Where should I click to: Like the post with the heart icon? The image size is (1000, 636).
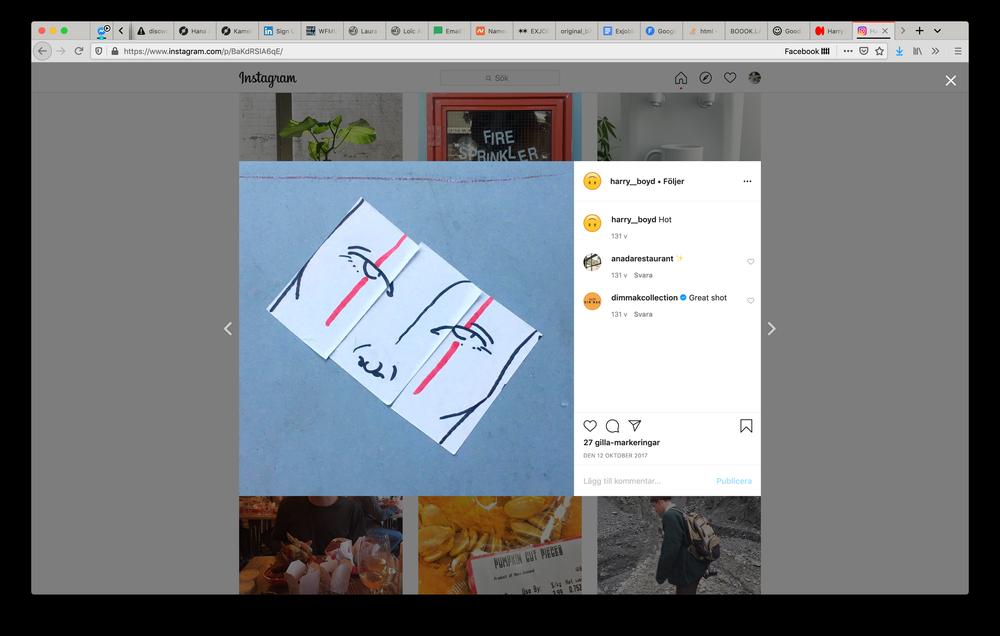tap(590, 425)
